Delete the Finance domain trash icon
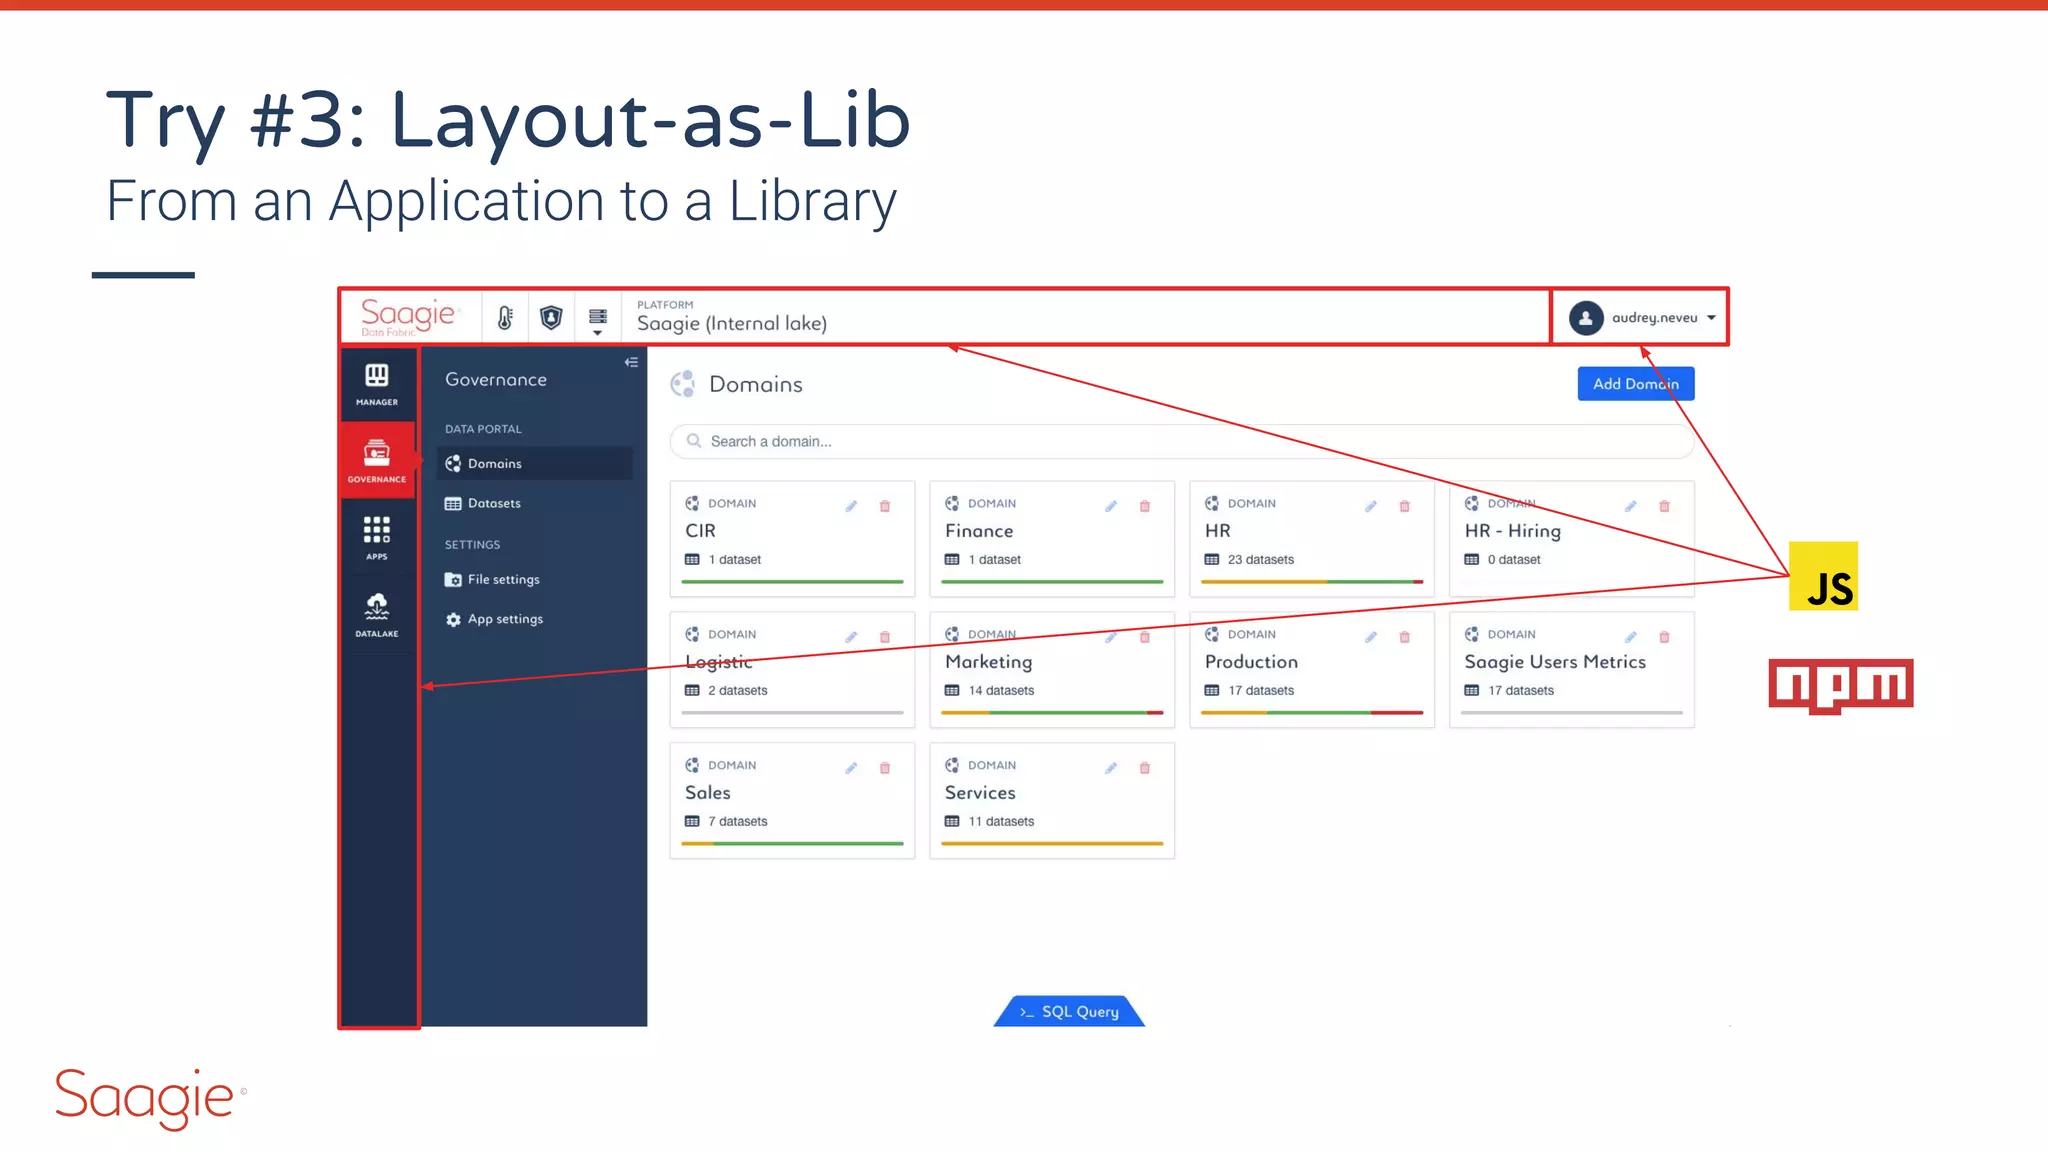The image size is (2048, 1152). [x=1144, y=506]
